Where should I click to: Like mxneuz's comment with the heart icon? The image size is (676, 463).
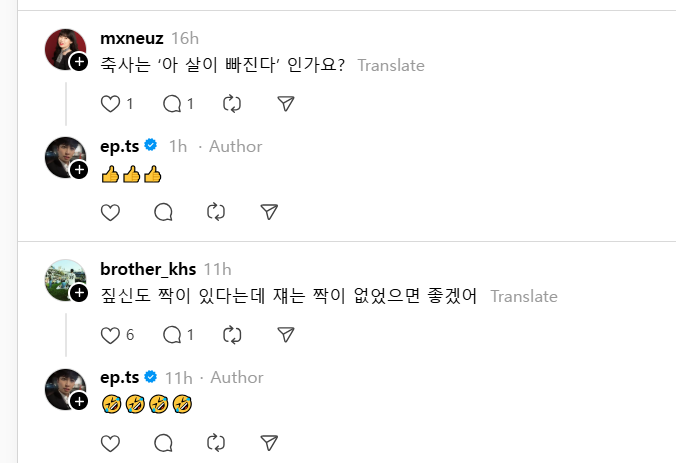coord(111,103)
